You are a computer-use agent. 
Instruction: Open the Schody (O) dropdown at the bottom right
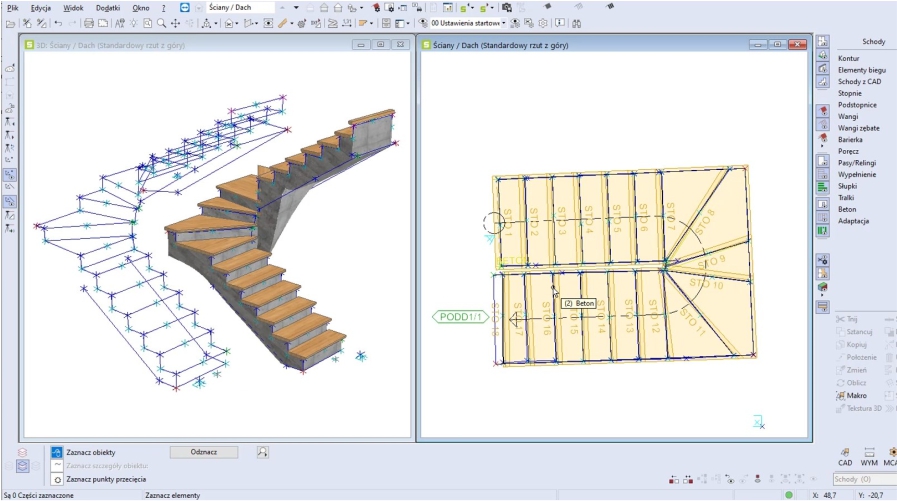pos(862,480)
